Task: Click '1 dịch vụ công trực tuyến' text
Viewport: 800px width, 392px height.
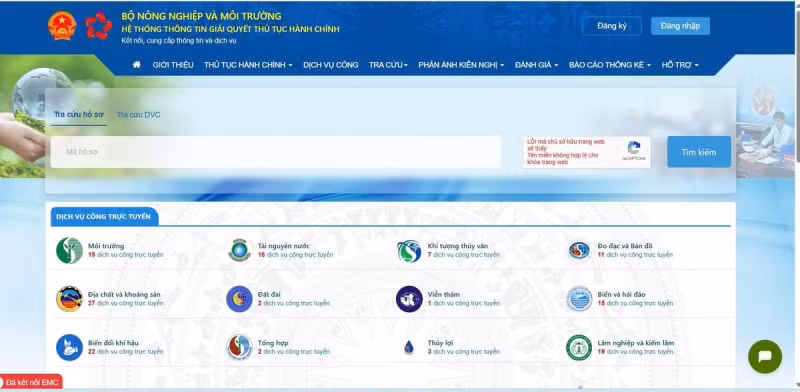Action: (x=464, y=303)
